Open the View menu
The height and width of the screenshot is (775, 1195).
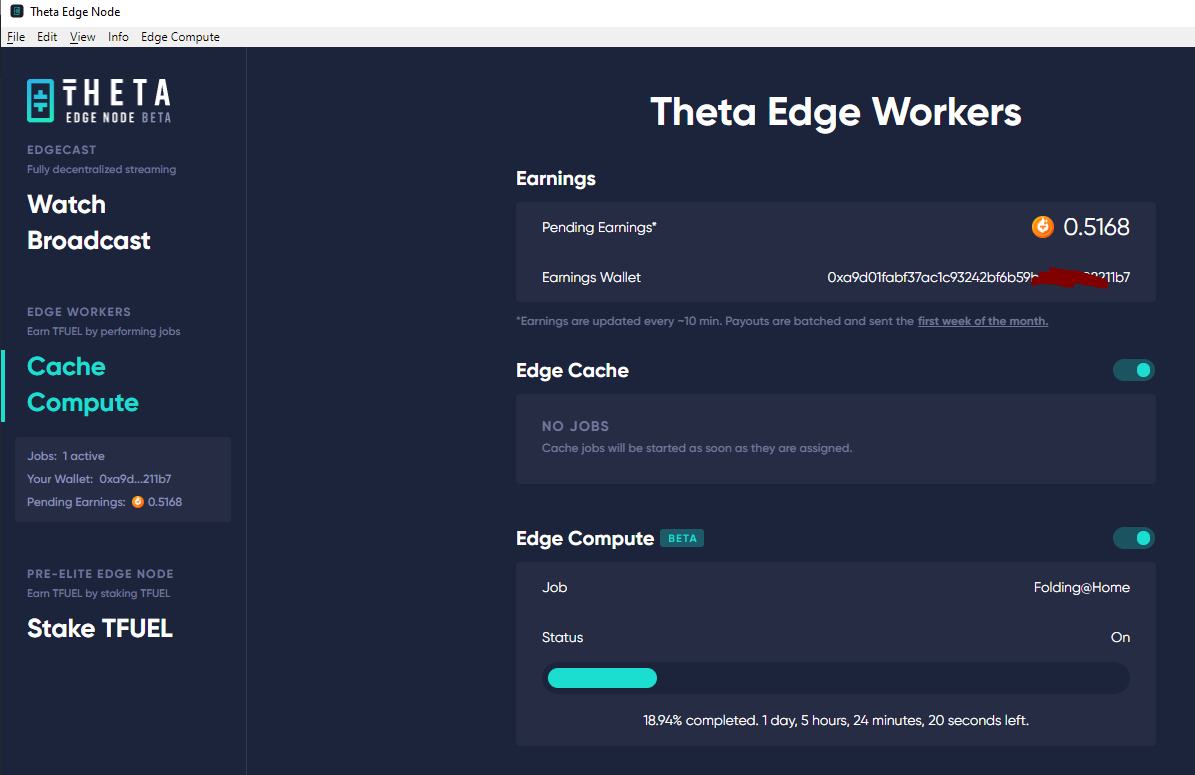(x=82, y=37)
